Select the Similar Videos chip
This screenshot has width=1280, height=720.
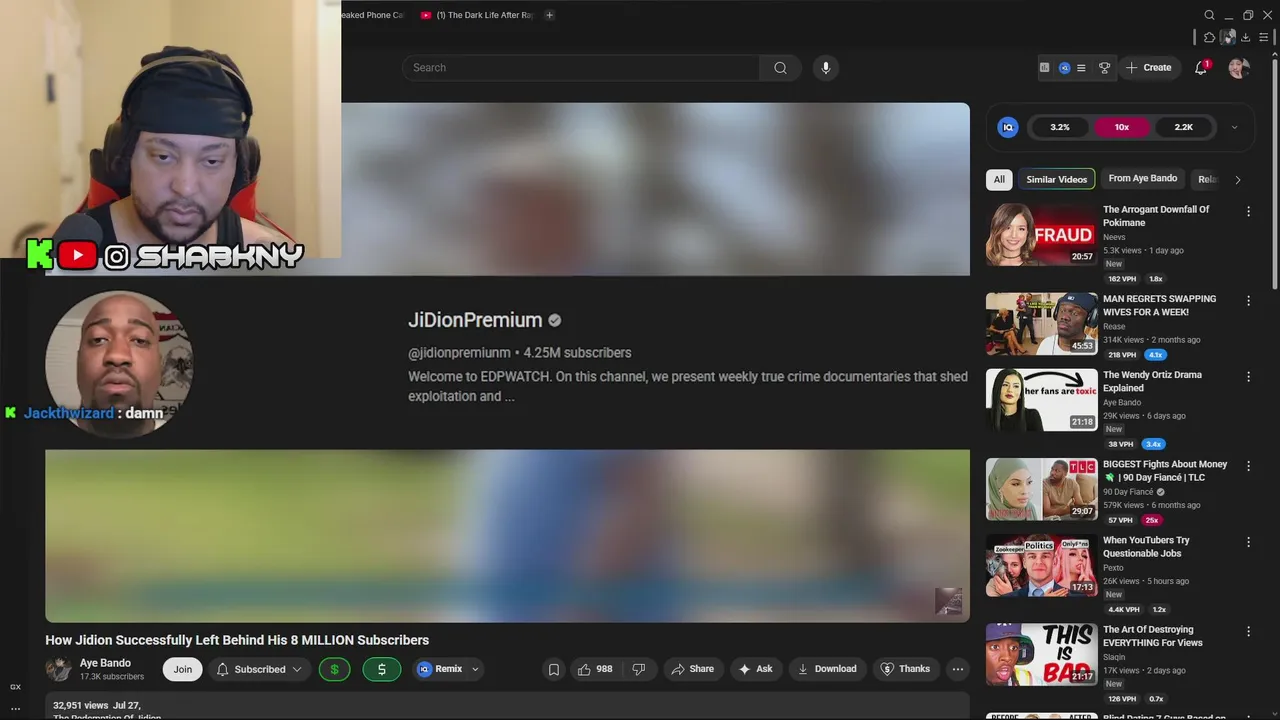(1056, 179)
